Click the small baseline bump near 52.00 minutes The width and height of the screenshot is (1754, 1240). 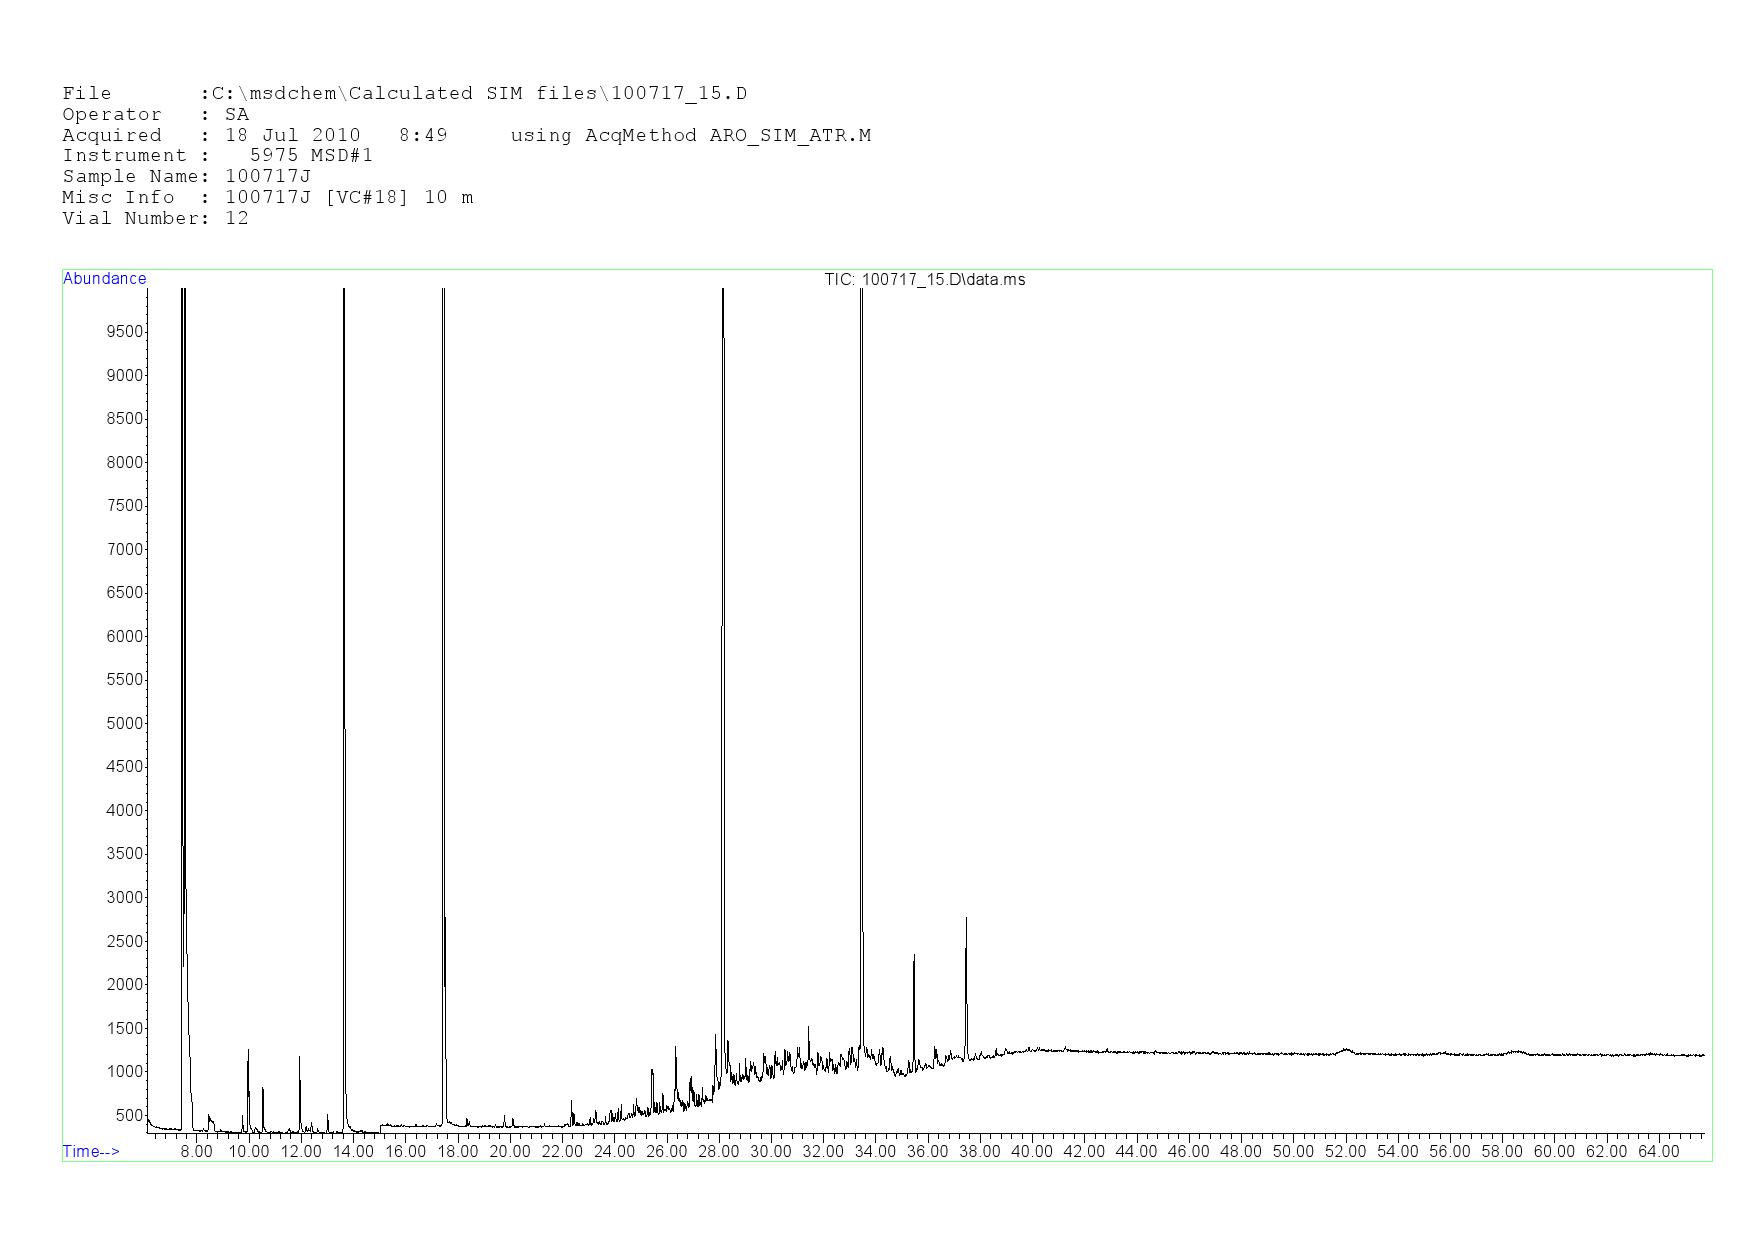point(1346,1050)
